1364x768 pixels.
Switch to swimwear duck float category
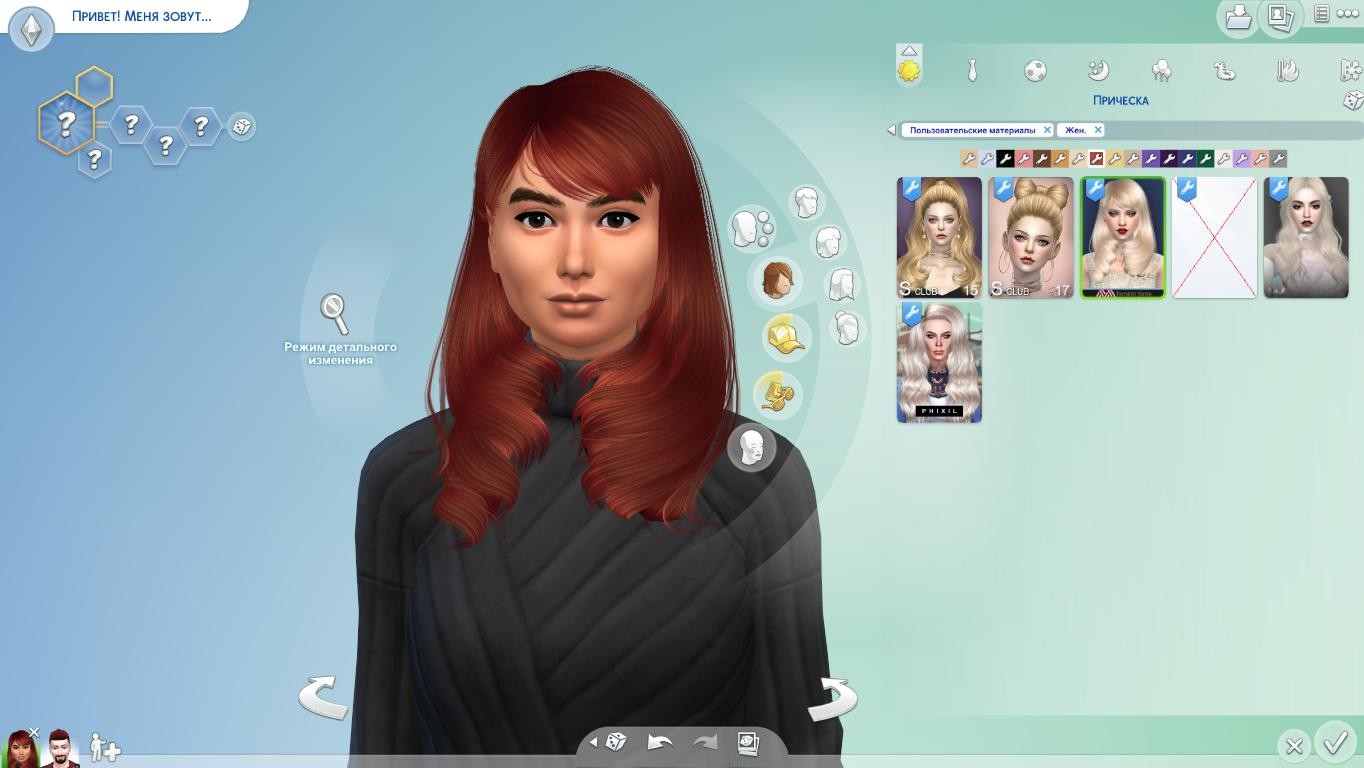(x=1224, y=71)
